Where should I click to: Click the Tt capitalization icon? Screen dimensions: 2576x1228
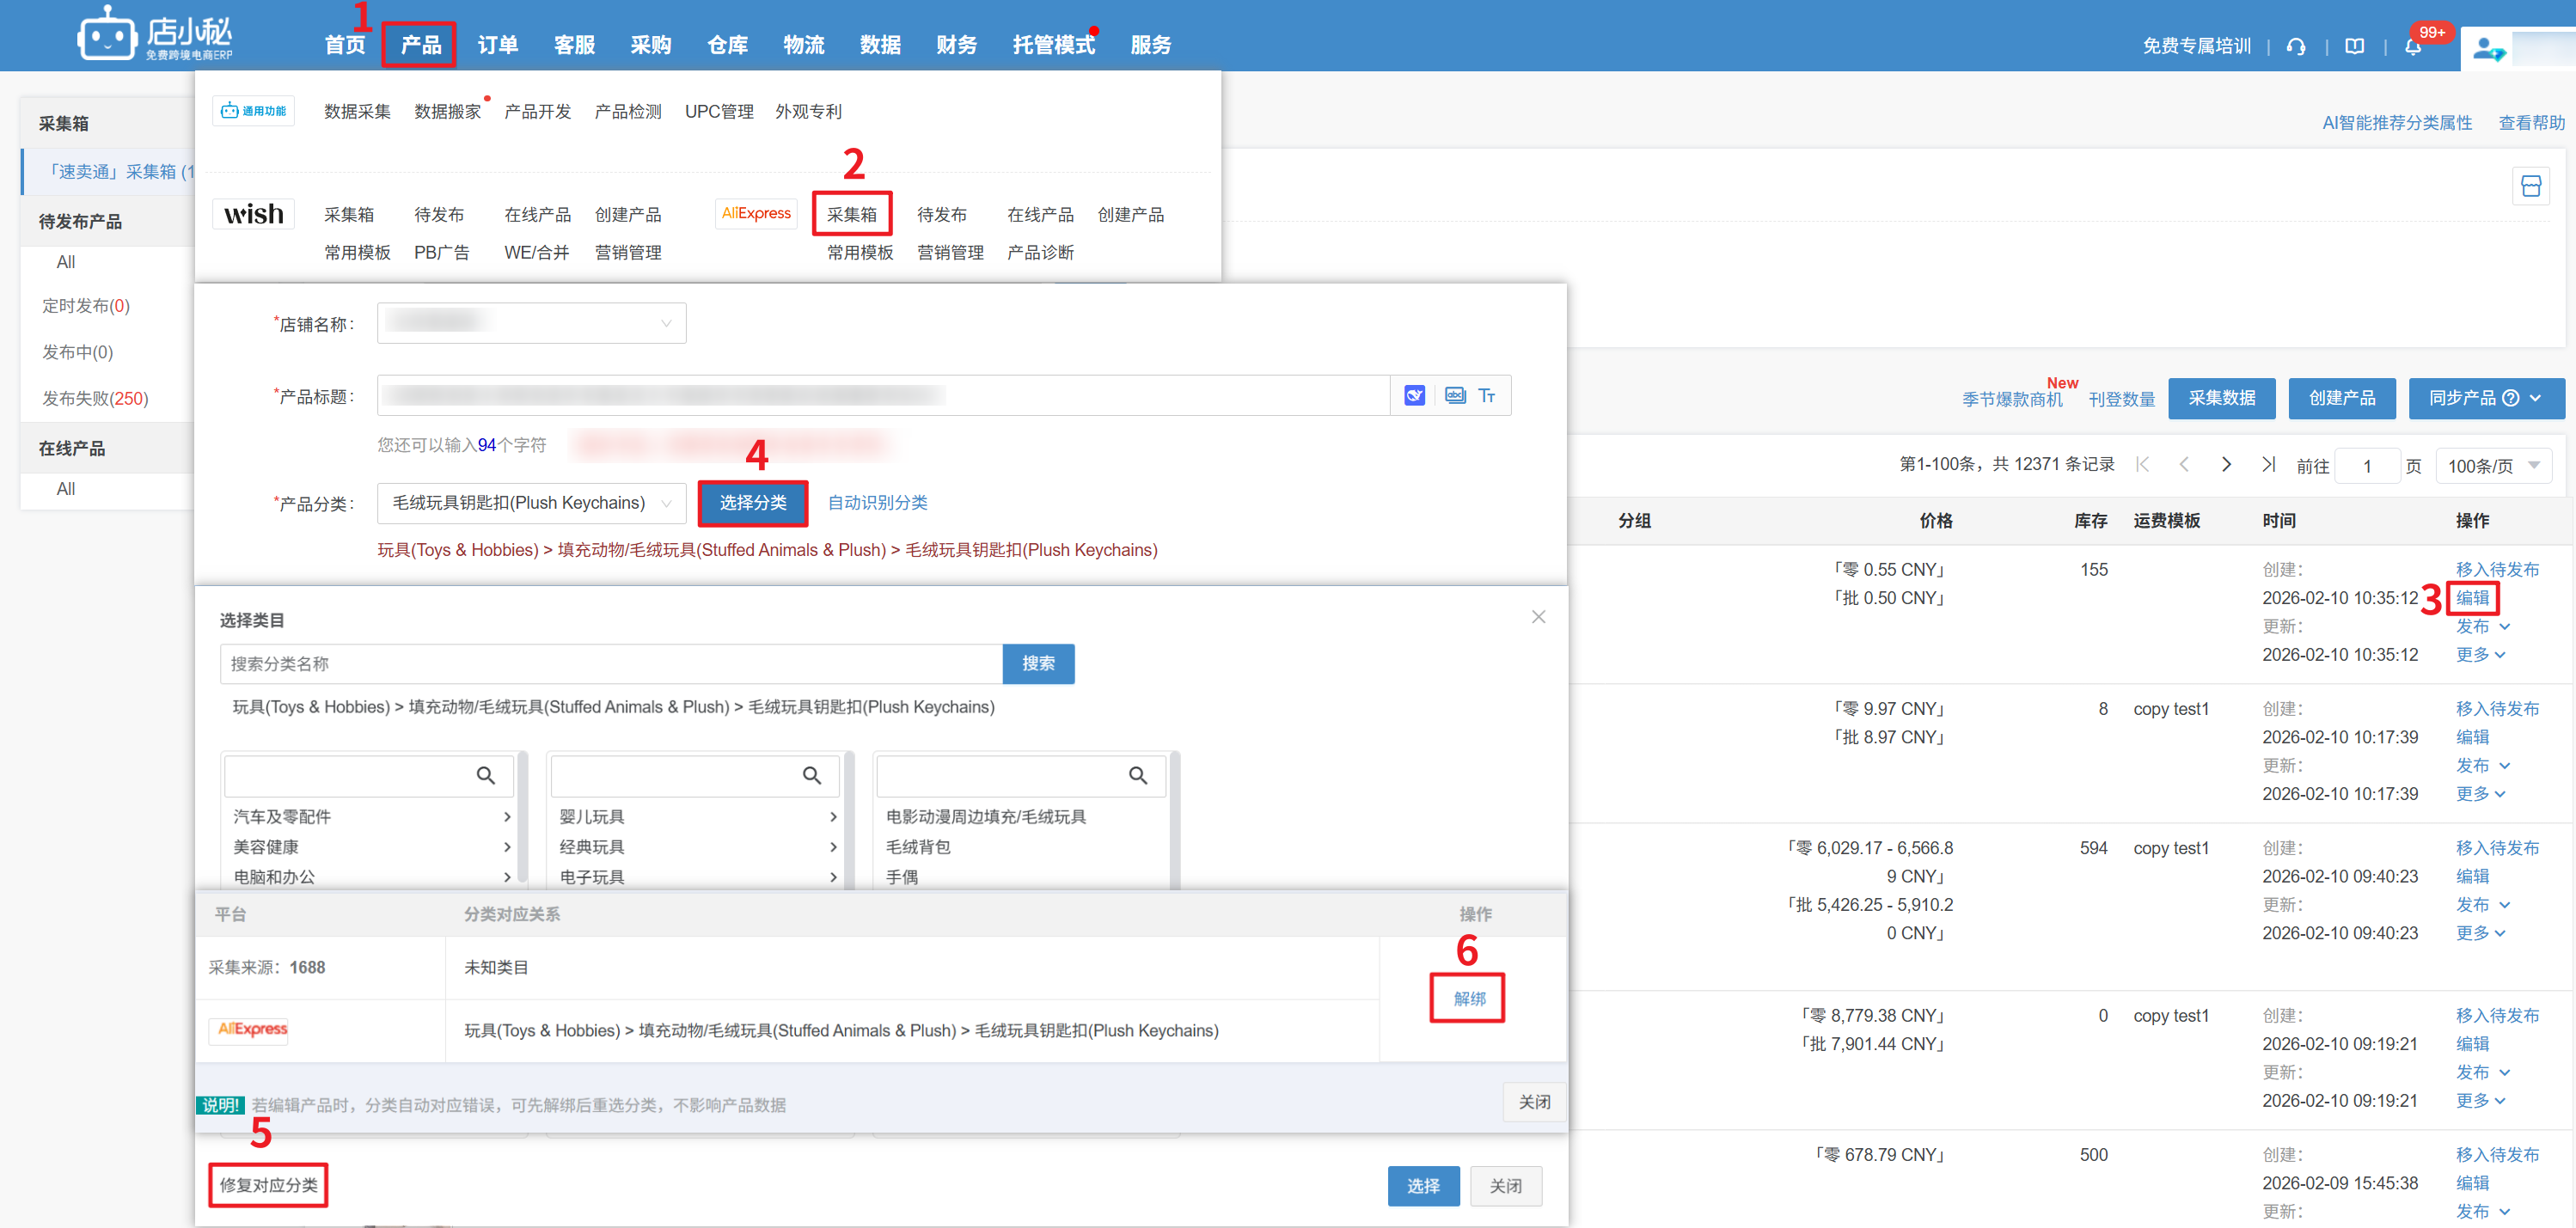click(1487, 396)
